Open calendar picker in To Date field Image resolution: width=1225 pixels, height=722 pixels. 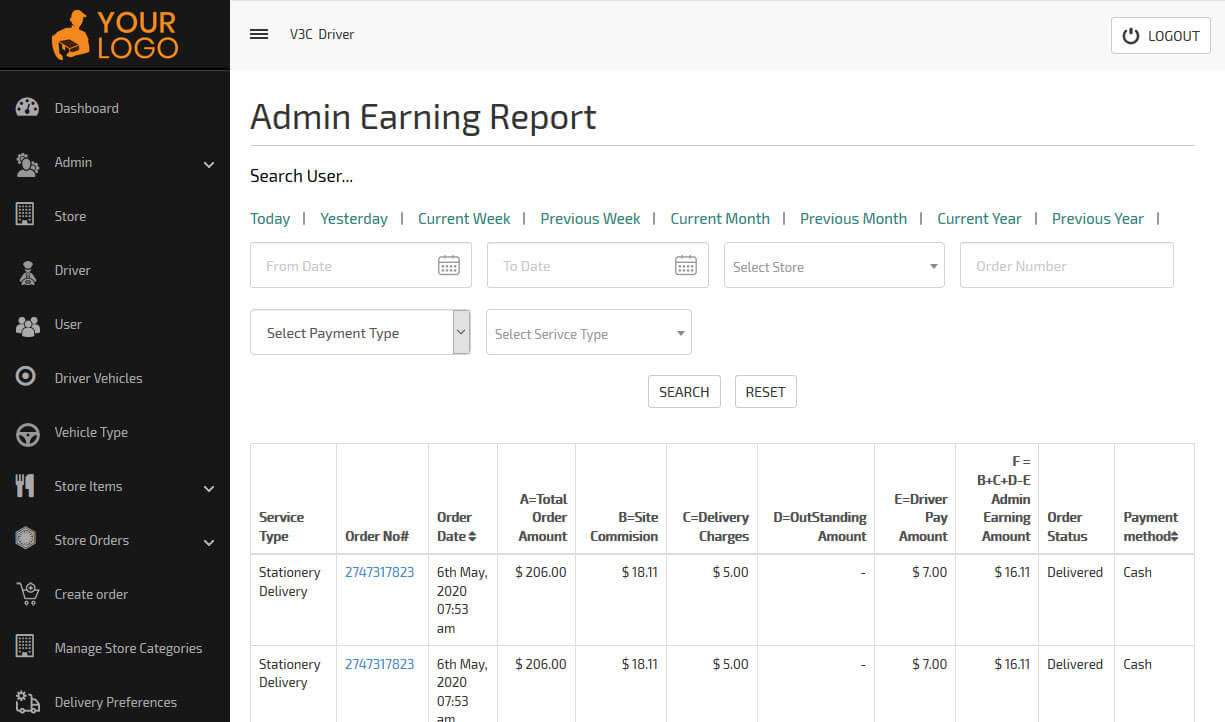click(685, 266)
